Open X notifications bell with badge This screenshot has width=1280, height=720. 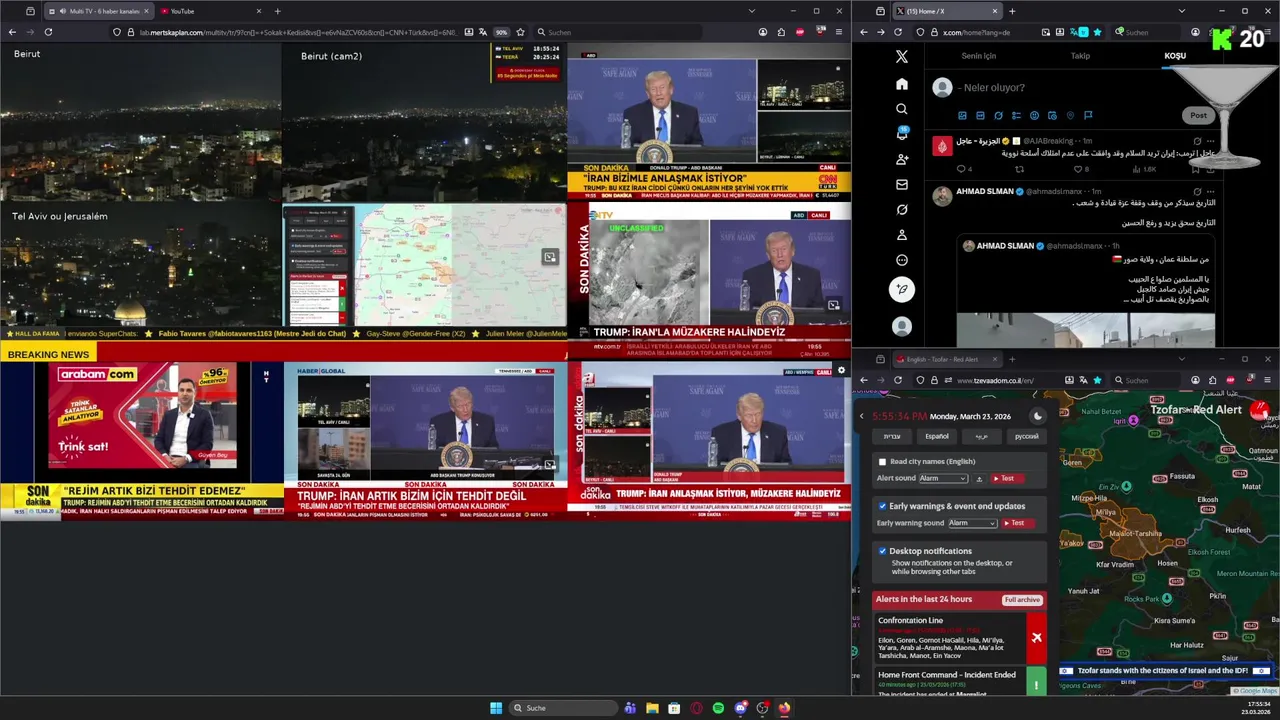tap(902, 133)
